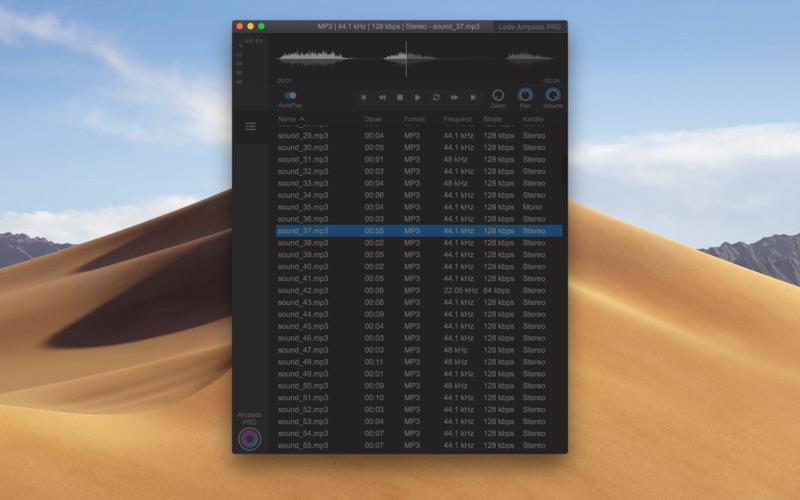Select sound_47.mp3 in the list
Image resolution: width=800 pixels, height=500 pixels.
[419, 350]
